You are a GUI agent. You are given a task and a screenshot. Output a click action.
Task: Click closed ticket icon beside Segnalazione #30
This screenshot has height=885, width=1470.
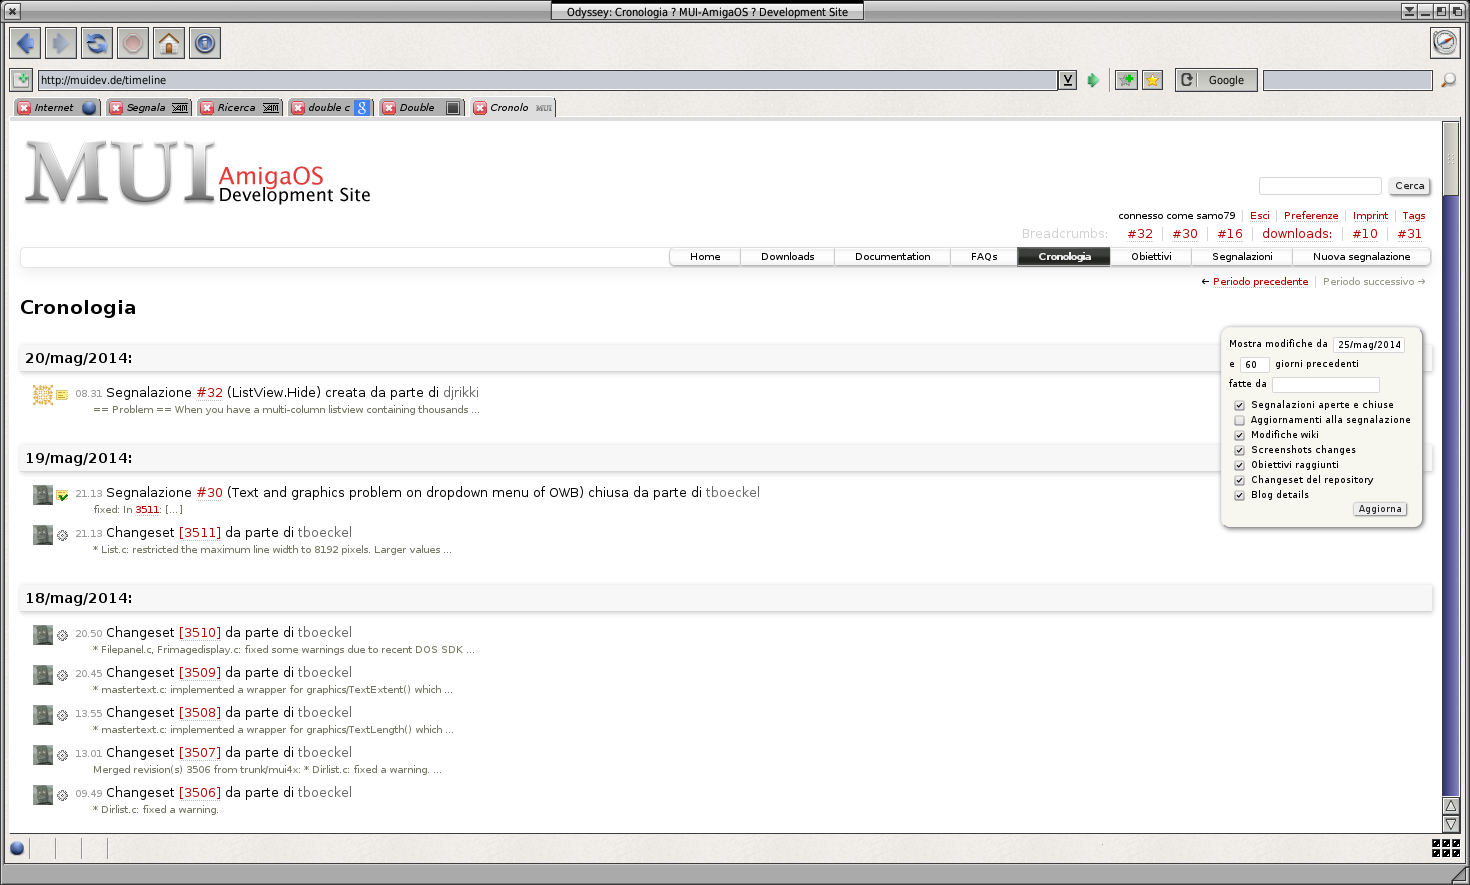click(62, 495)
